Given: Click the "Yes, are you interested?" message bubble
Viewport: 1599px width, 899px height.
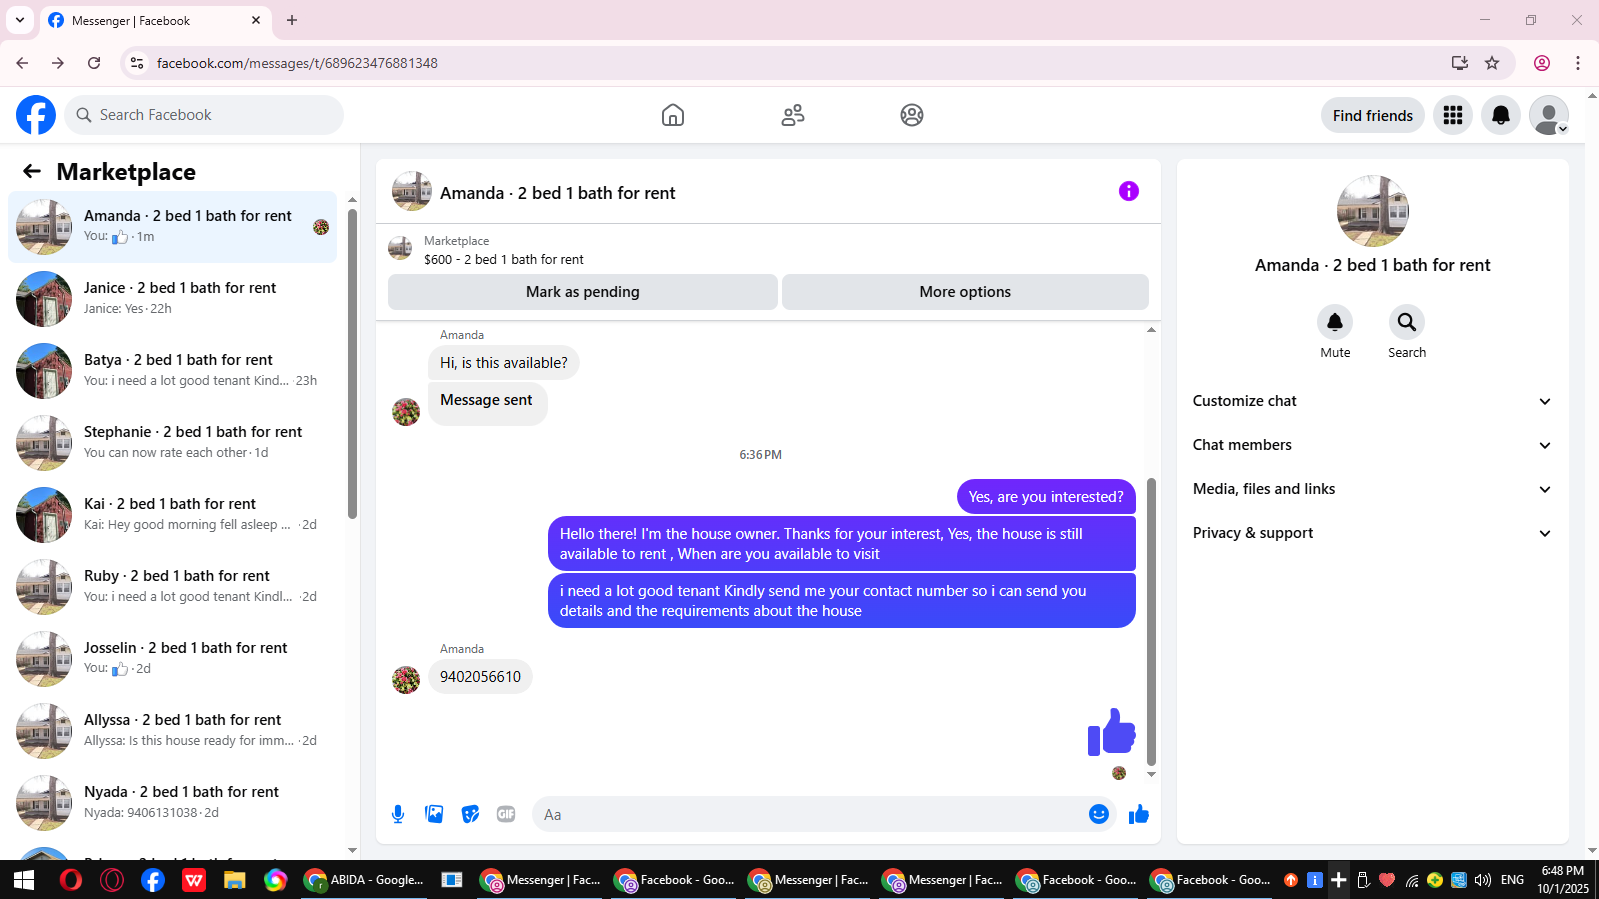Looking at the screenshot, I should (1046, 497).
